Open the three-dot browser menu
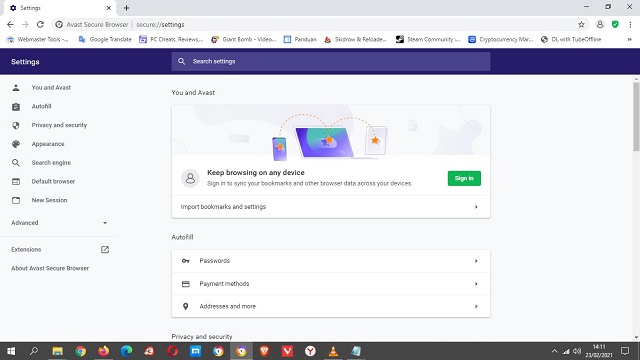This screenshot has height=360, width=640. click(x=630, y=24)
